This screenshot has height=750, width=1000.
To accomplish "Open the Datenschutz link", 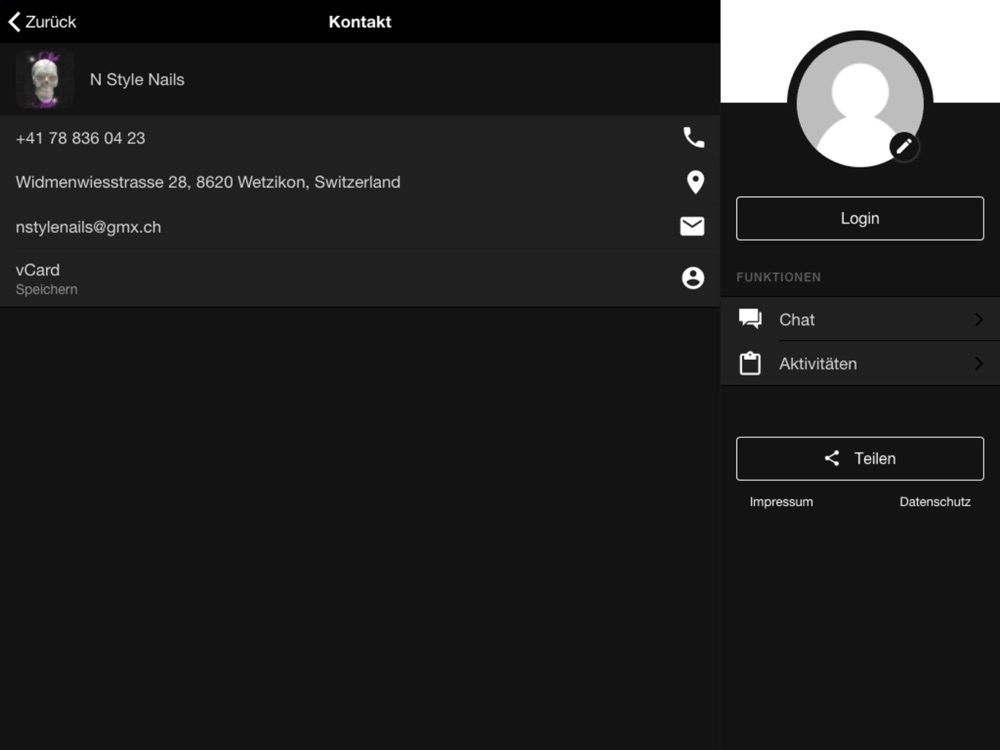I will (935, 502).
